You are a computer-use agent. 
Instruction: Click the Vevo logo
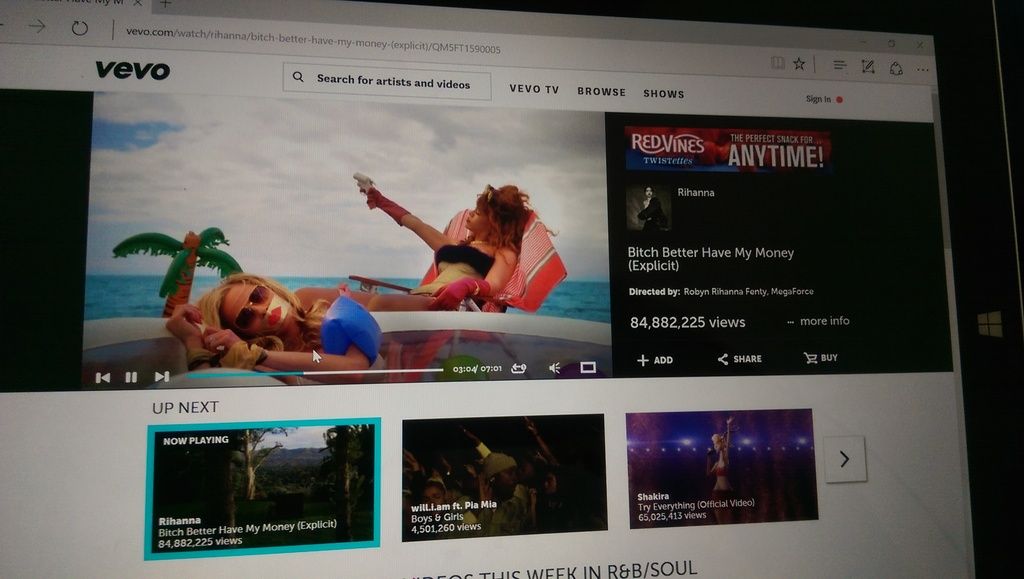(133, 69)
